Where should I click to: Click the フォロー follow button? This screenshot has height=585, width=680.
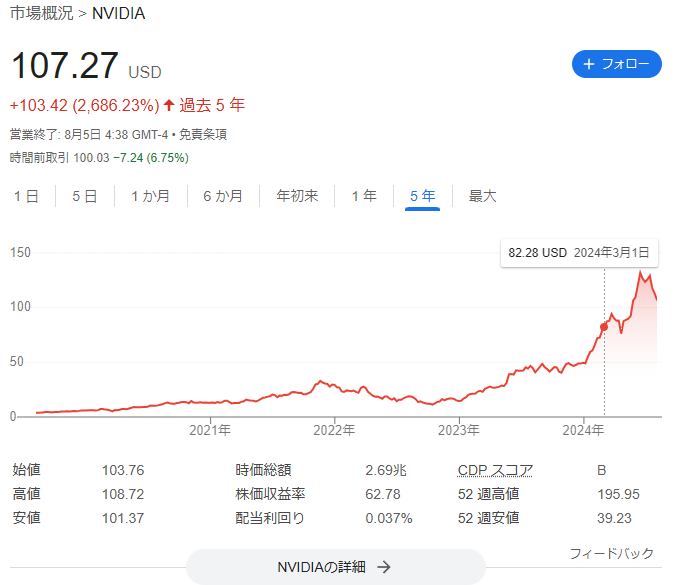616,64
